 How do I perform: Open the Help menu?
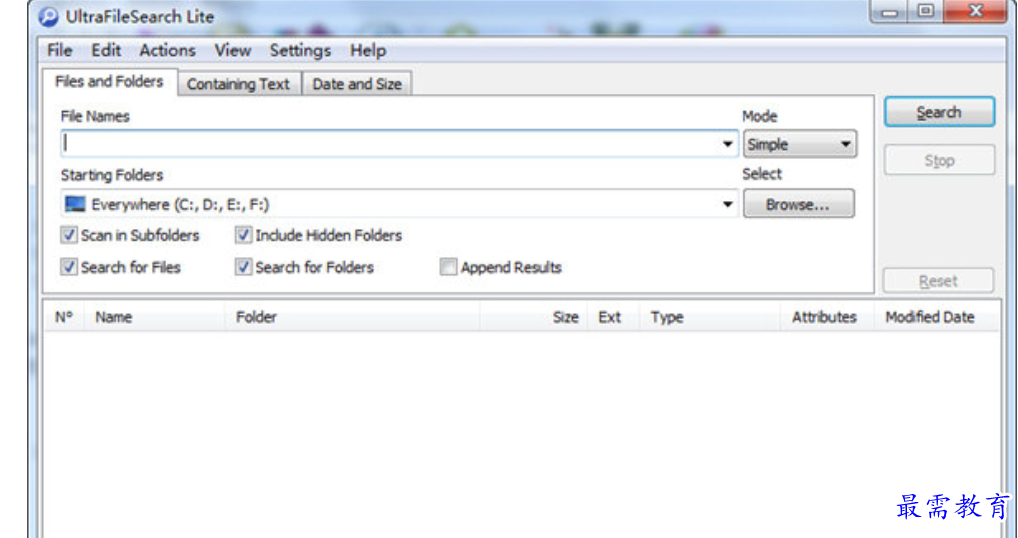368,51
